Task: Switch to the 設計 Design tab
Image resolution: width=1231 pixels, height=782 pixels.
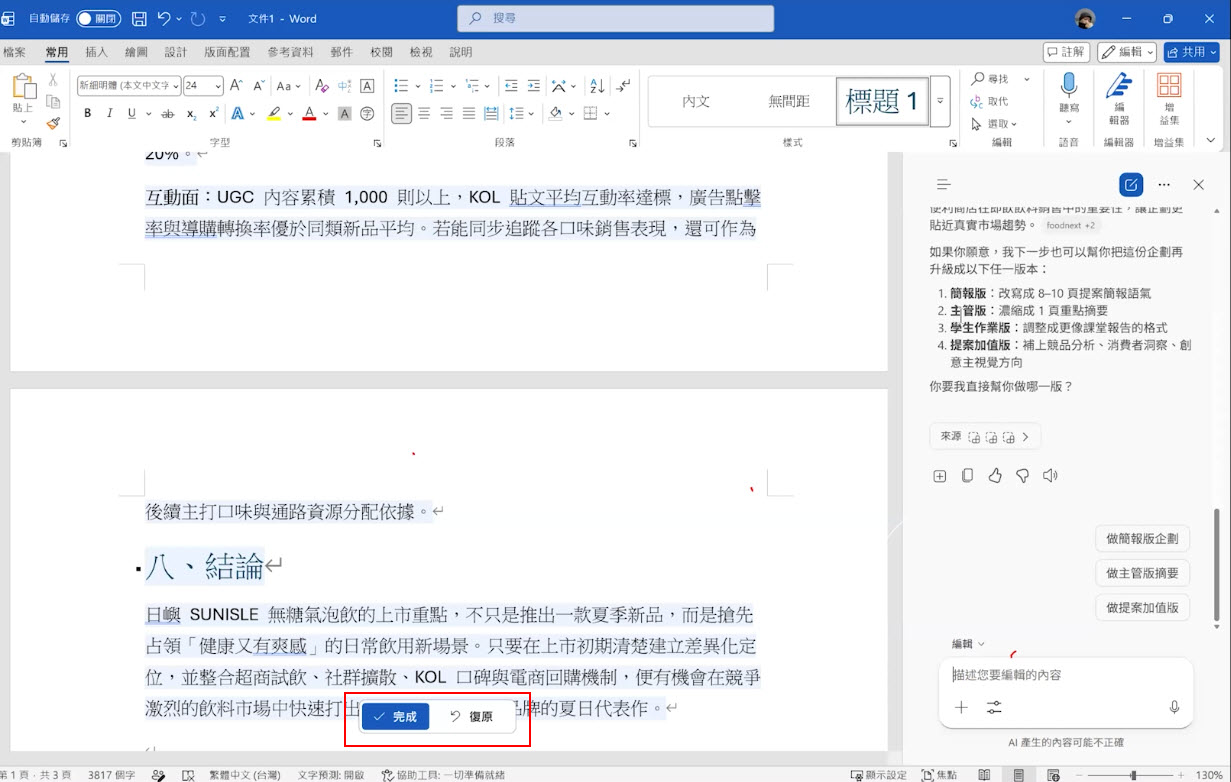Action: click(x=176, y=52)
